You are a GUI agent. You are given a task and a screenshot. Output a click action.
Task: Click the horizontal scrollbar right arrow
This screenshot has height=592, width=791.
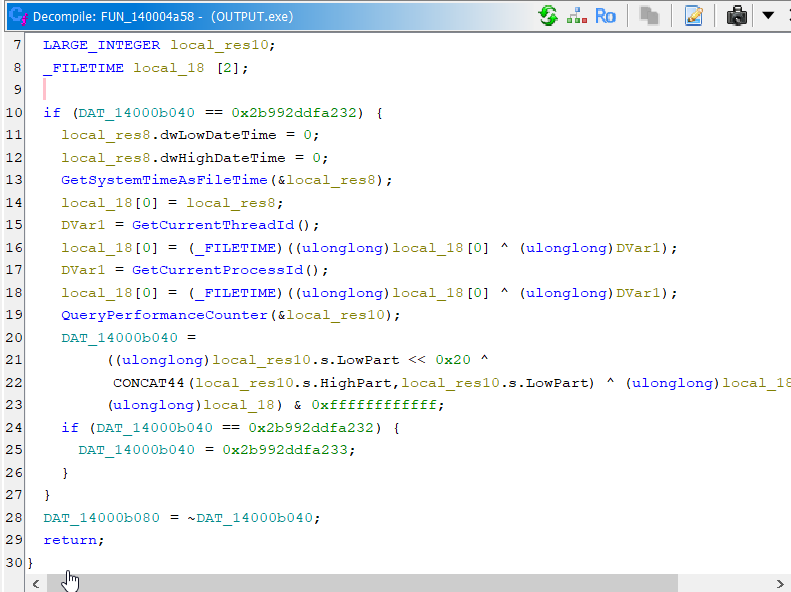point(781,583)
